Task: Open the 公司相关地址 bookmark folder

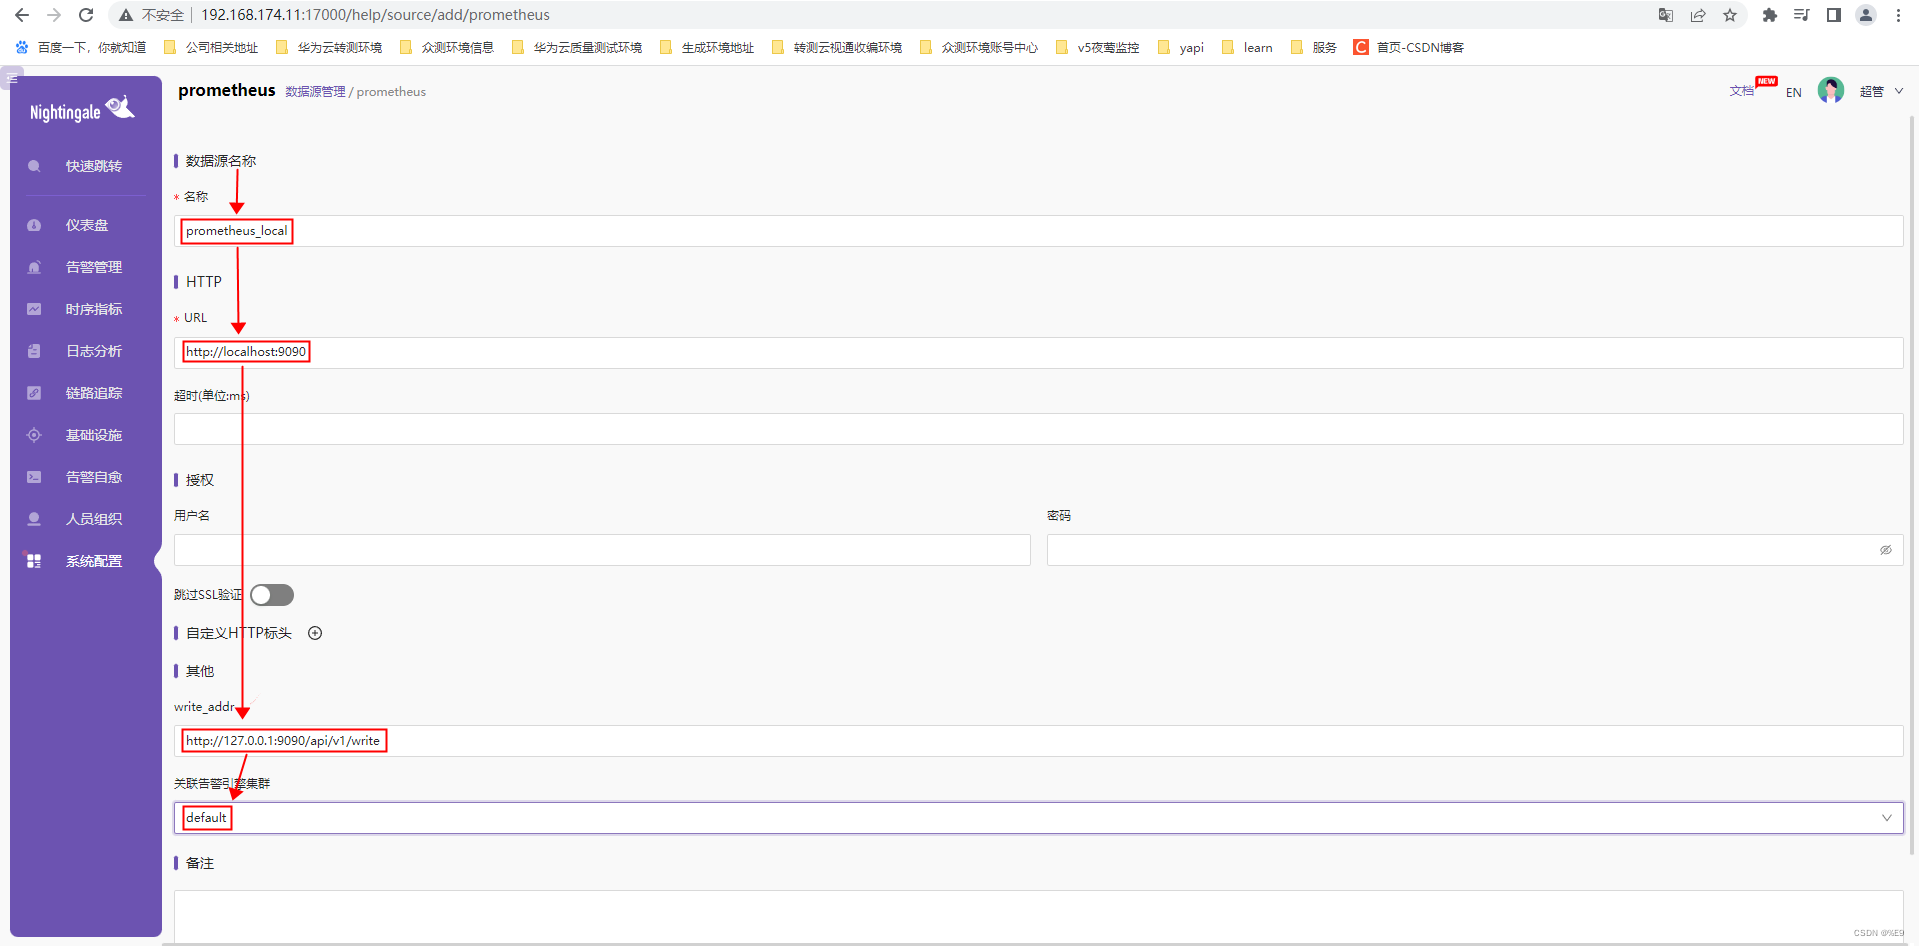Action: (211, 47)
